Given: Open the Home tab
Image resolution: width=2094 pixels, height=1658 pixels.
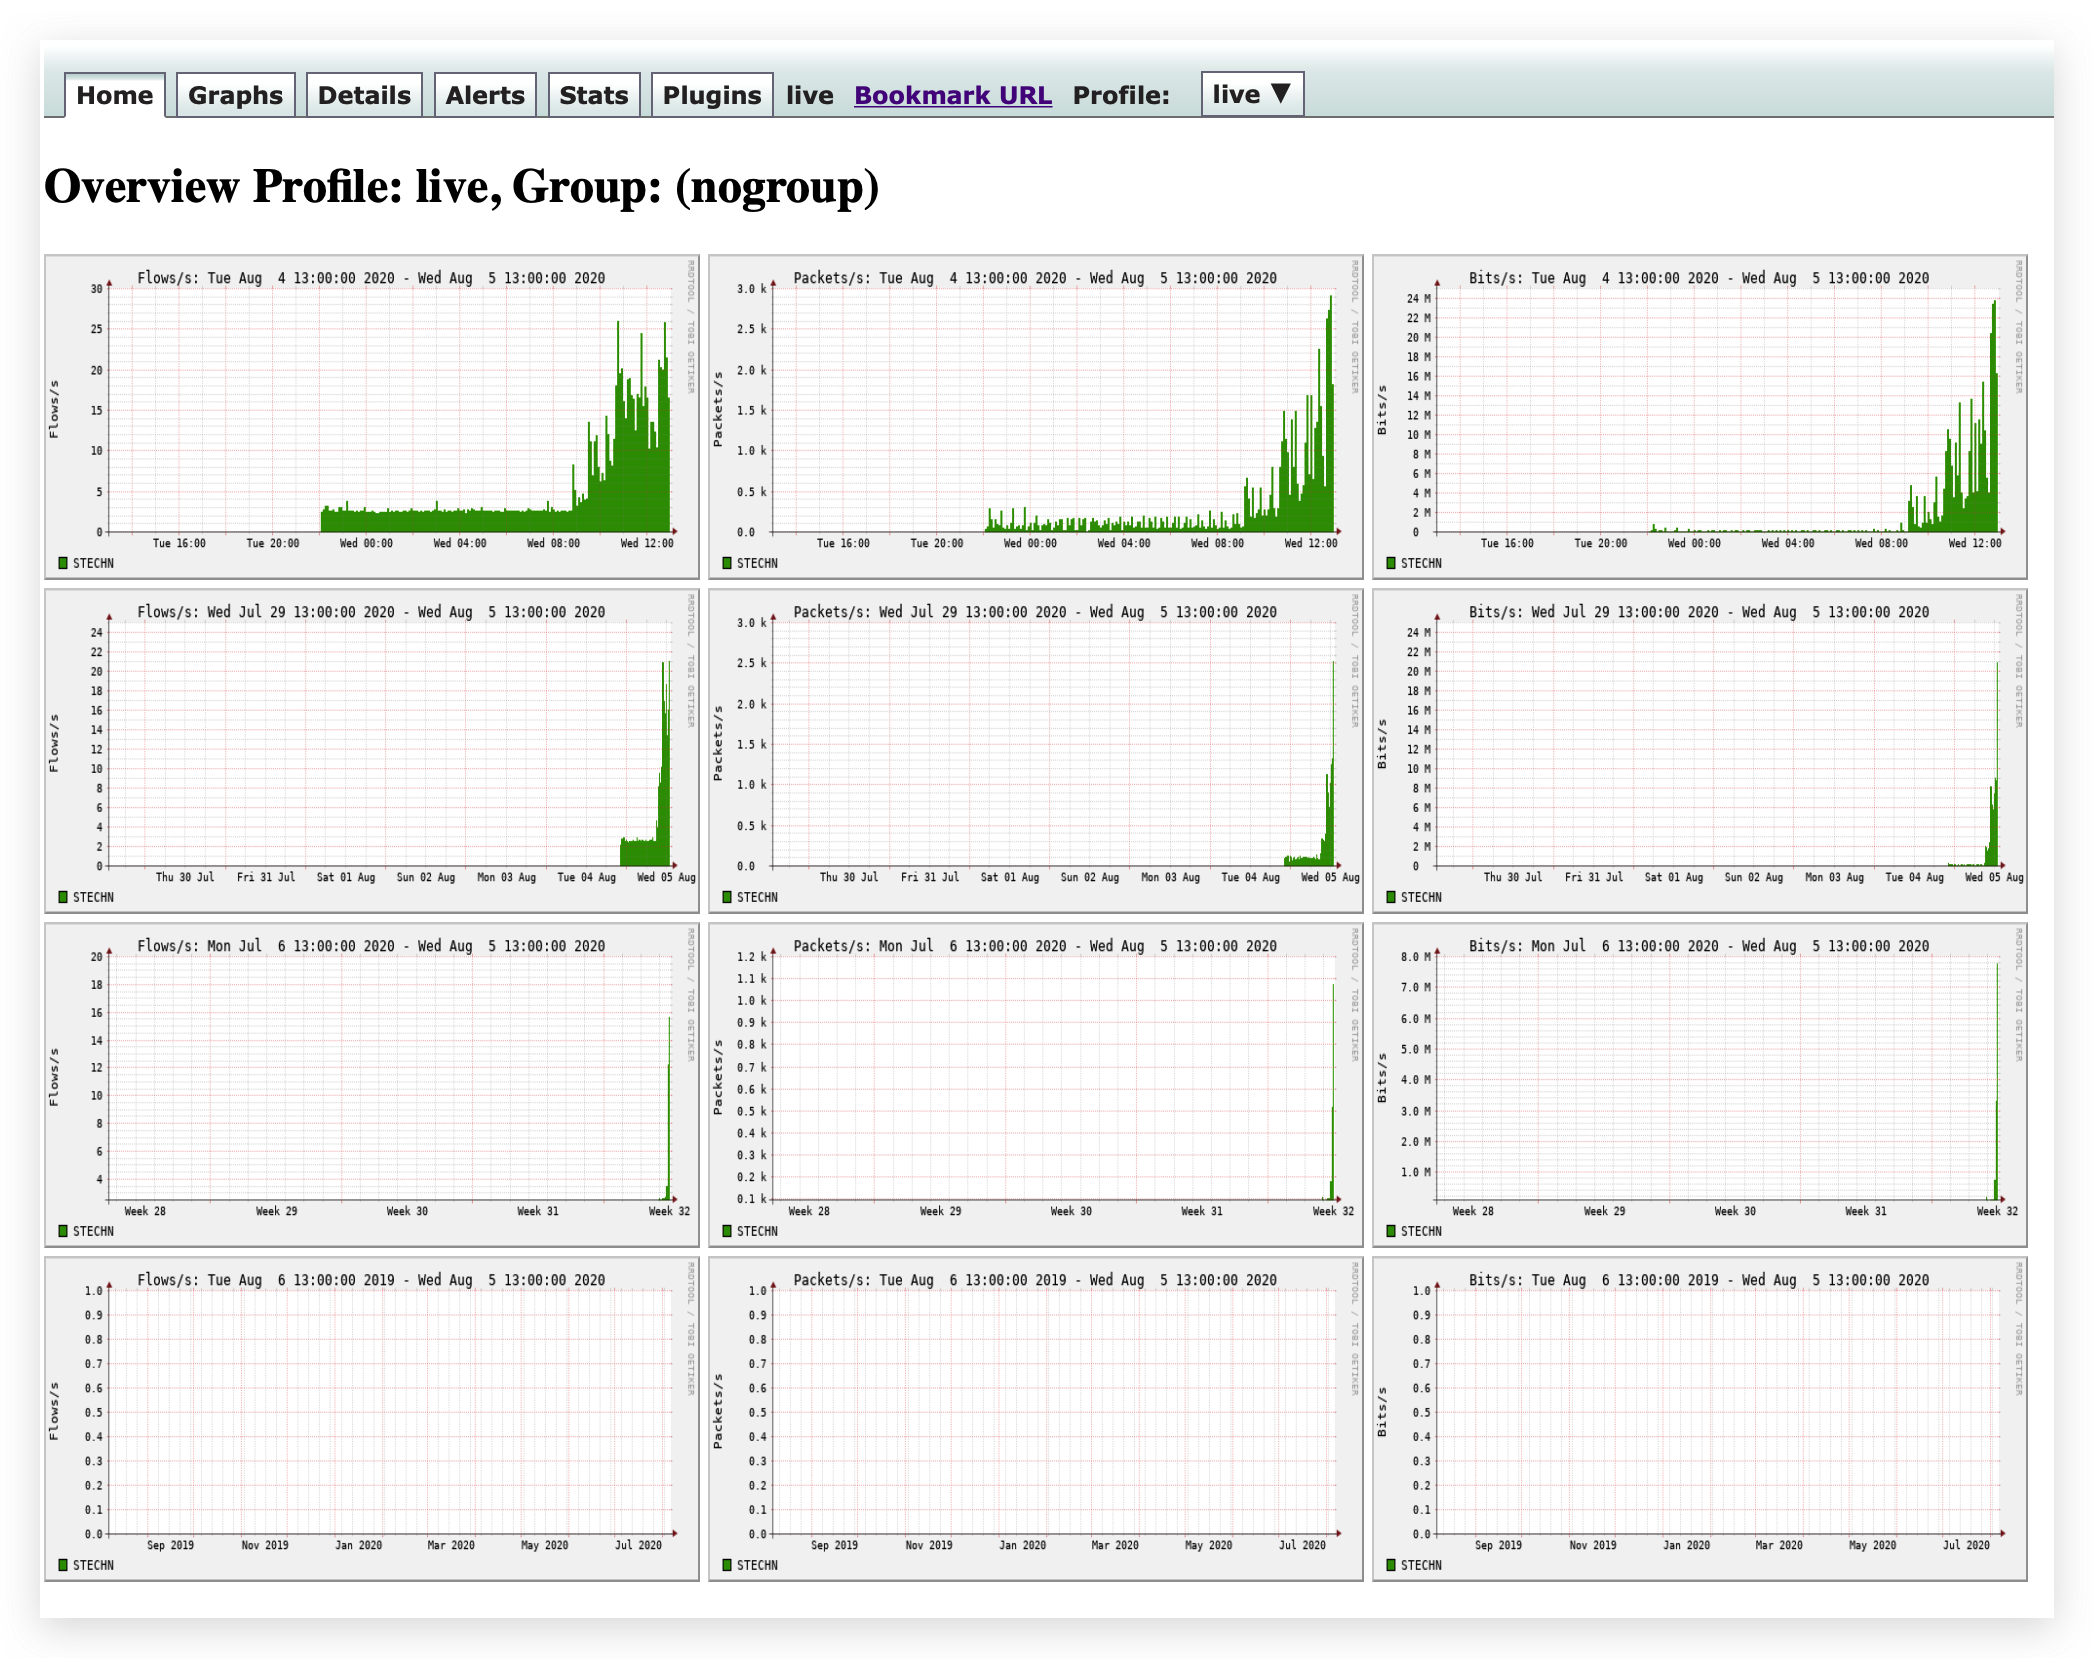Looking at the screenshot, I should click(x=114, y=95).
